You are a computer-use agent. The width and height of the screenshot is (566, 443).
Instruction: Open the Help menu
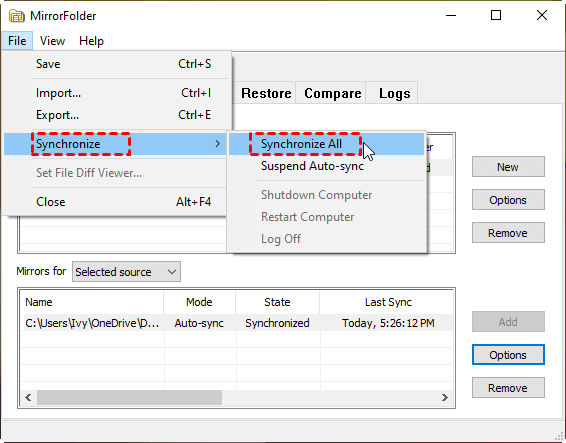coord(91,41)
